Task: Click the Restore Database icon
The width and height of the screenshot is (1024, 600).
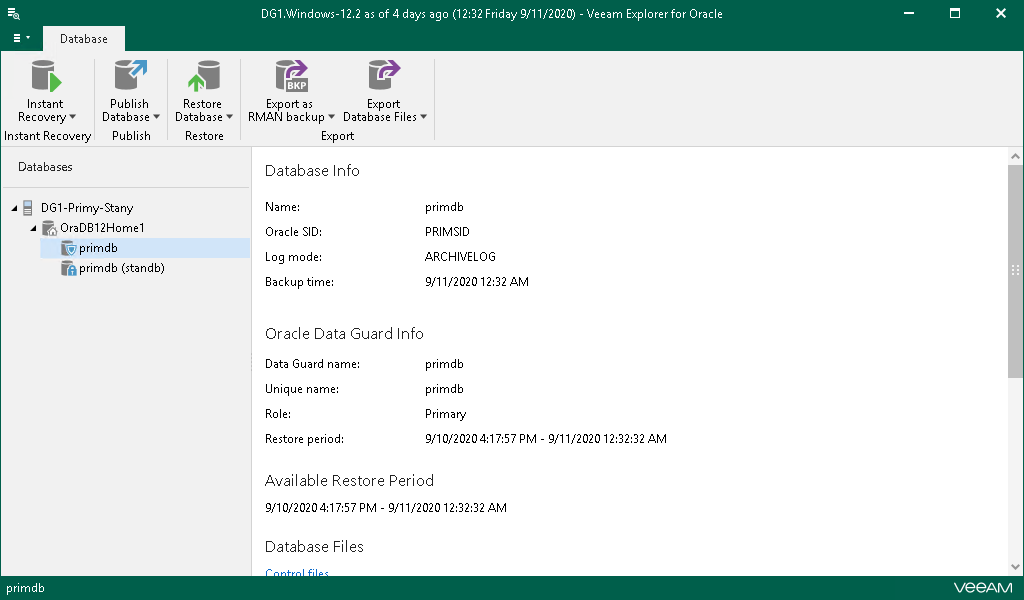Action: click(x=203, y=77)
